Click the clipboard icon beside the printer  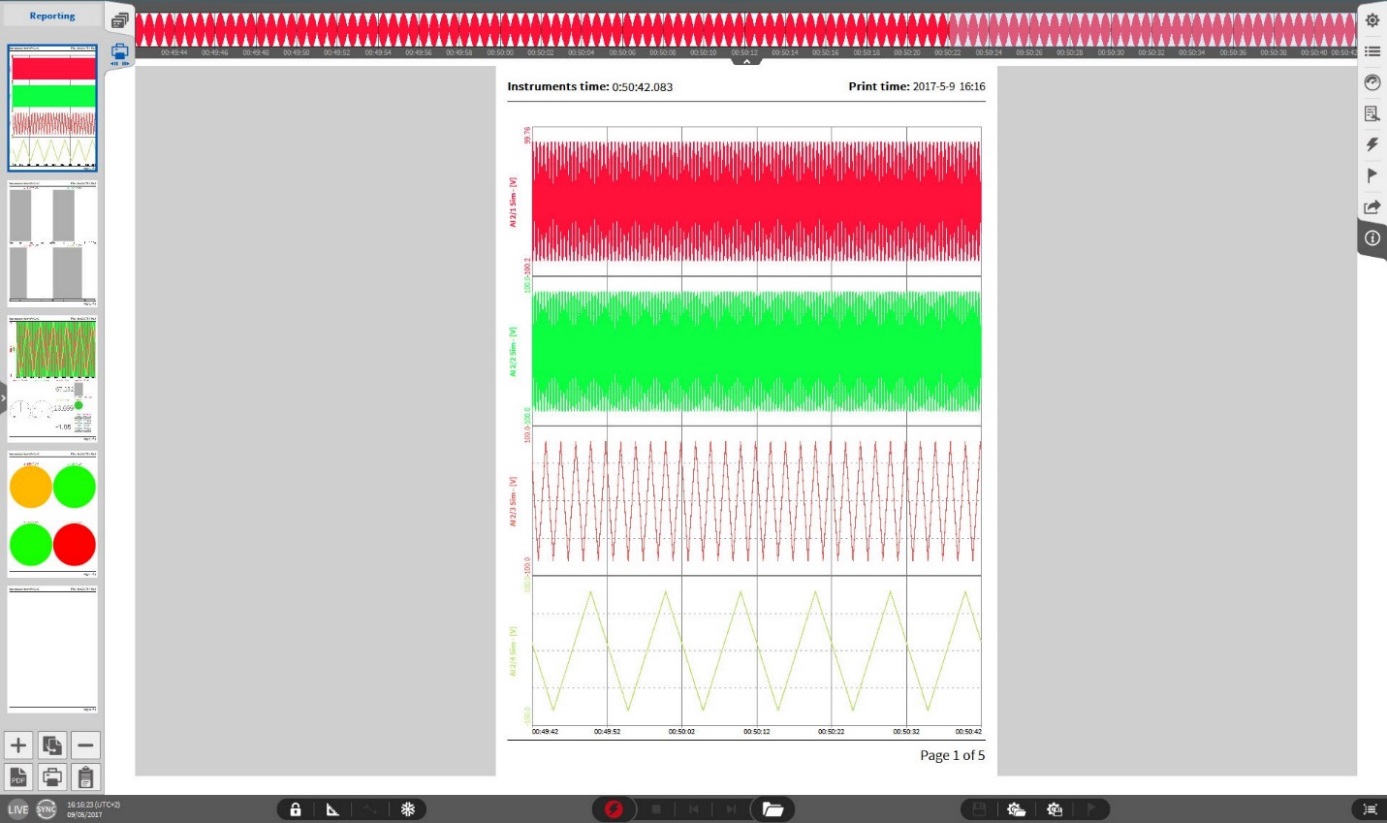tap(86, 777)
